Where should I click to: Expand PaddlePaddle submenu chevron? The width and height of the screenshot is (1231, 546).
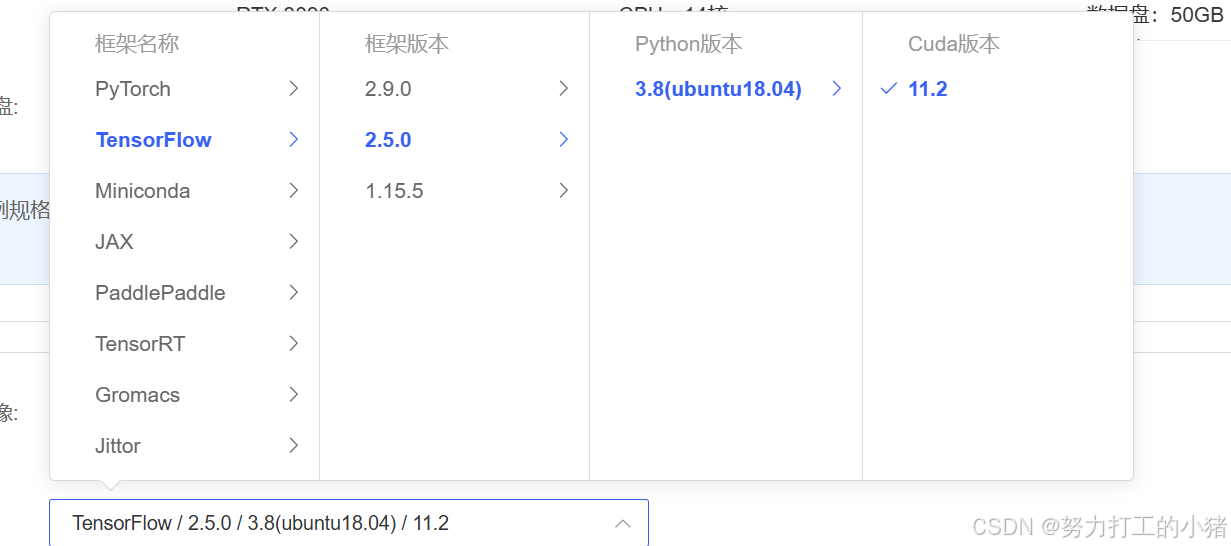click(294, 293)
